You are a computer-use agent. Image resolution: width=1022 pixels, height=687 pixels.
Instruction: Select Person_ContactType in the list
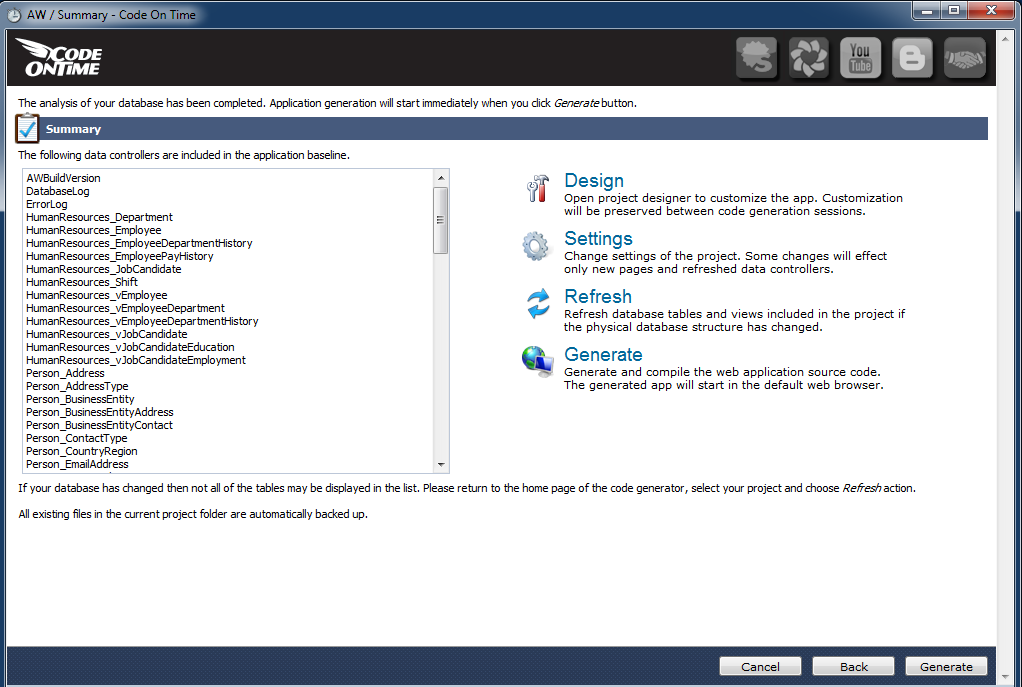click(x=77, y=439)
